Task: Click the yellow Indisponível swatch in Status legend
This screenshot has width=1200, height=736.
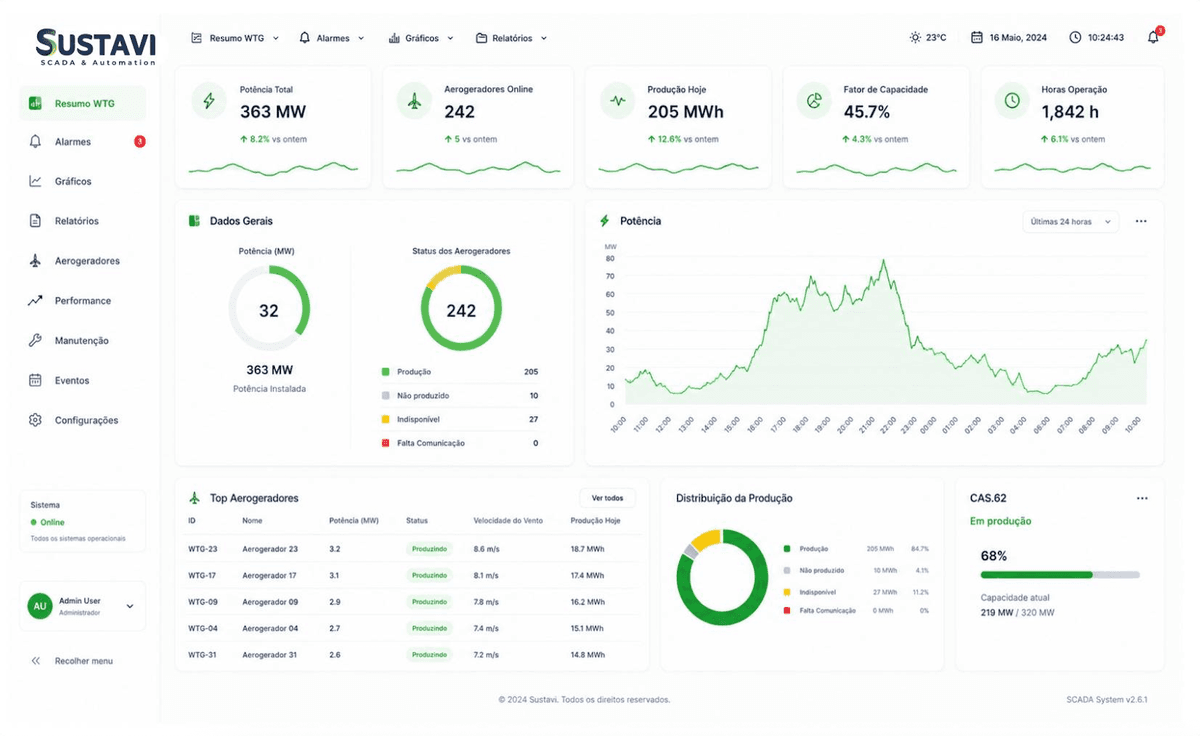Action: (x=385, y=419)
